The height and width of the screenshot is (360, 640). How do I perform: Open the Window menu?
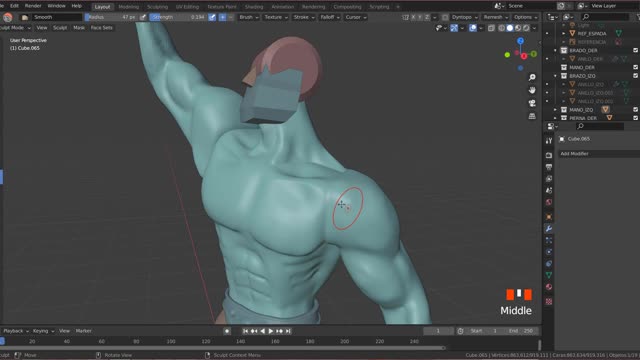click(56, 6)
